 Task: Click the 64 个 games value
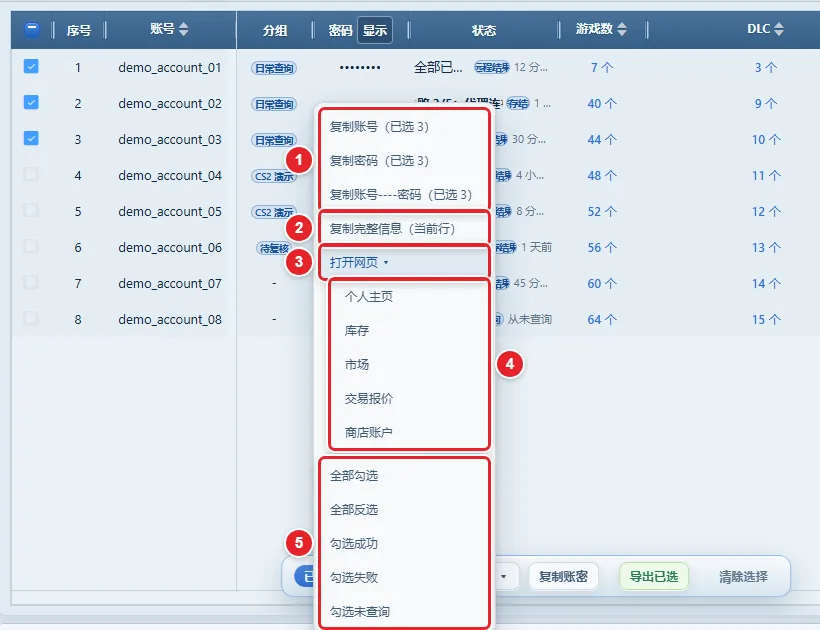602,319
